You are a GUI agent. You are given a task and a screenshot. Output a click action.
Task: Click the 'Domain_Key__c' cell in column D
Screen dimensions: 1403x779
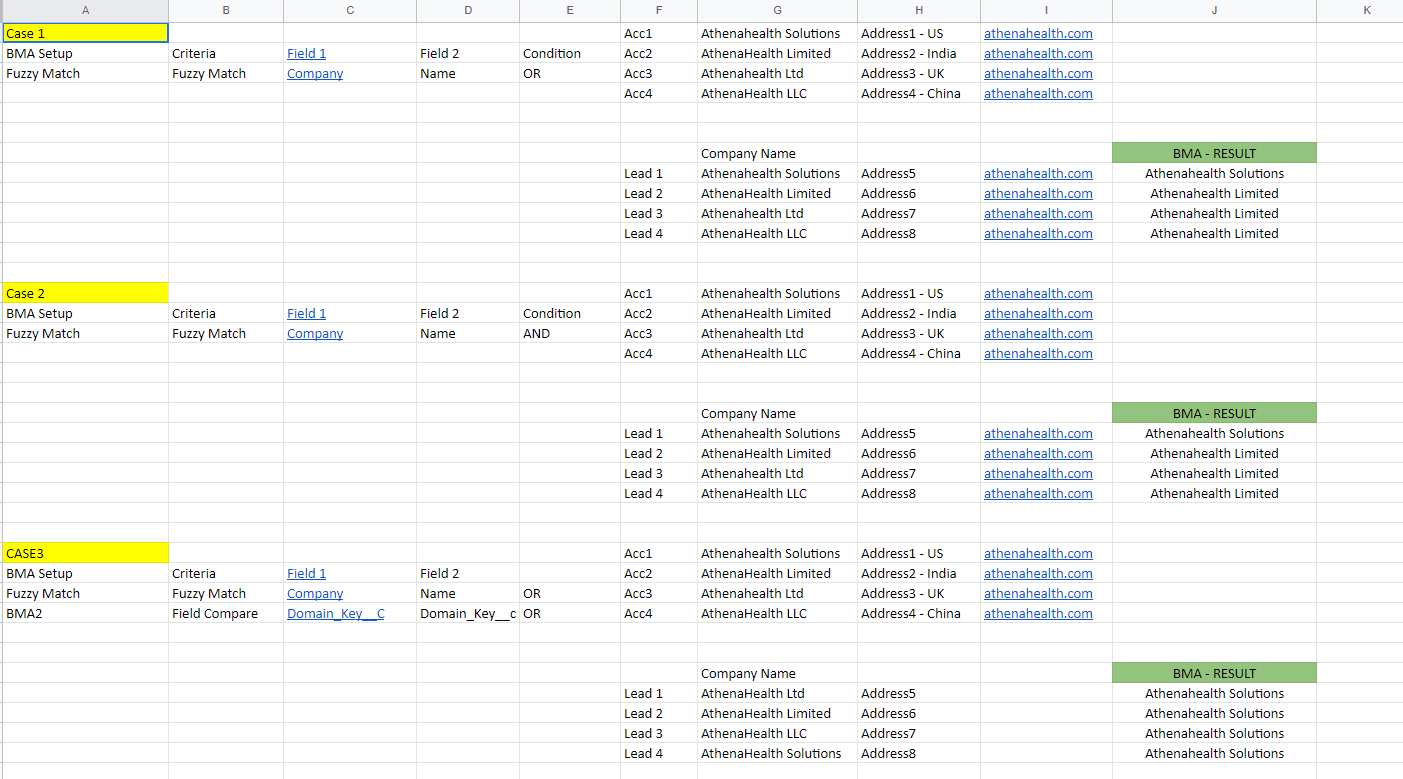(x=468, y=613)
